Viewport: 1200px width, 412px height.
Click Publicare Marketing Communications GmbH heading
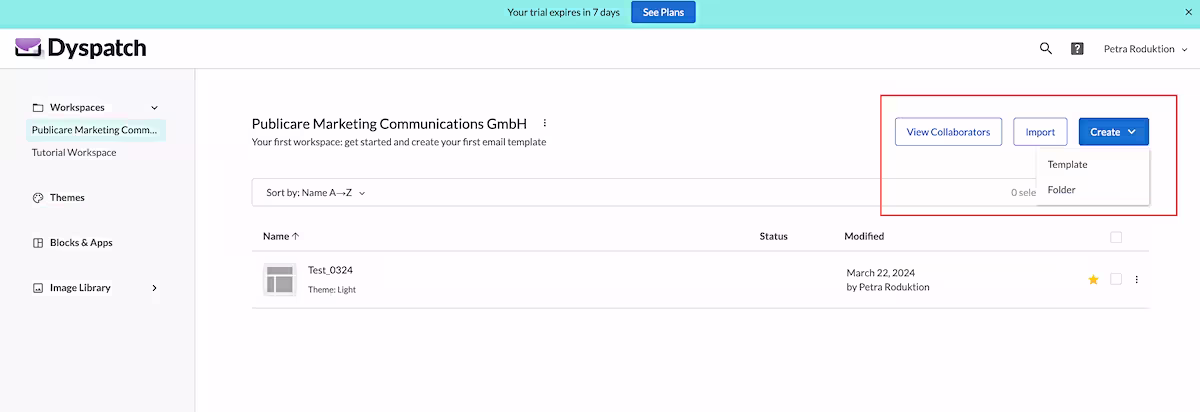click(389, 124)
